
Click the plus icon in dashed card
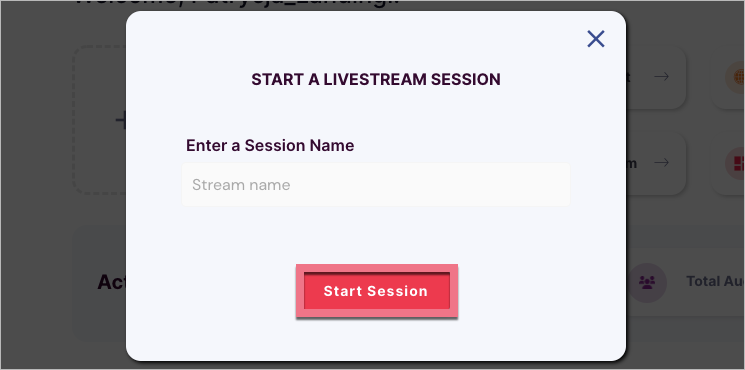(x=121, y=121)
